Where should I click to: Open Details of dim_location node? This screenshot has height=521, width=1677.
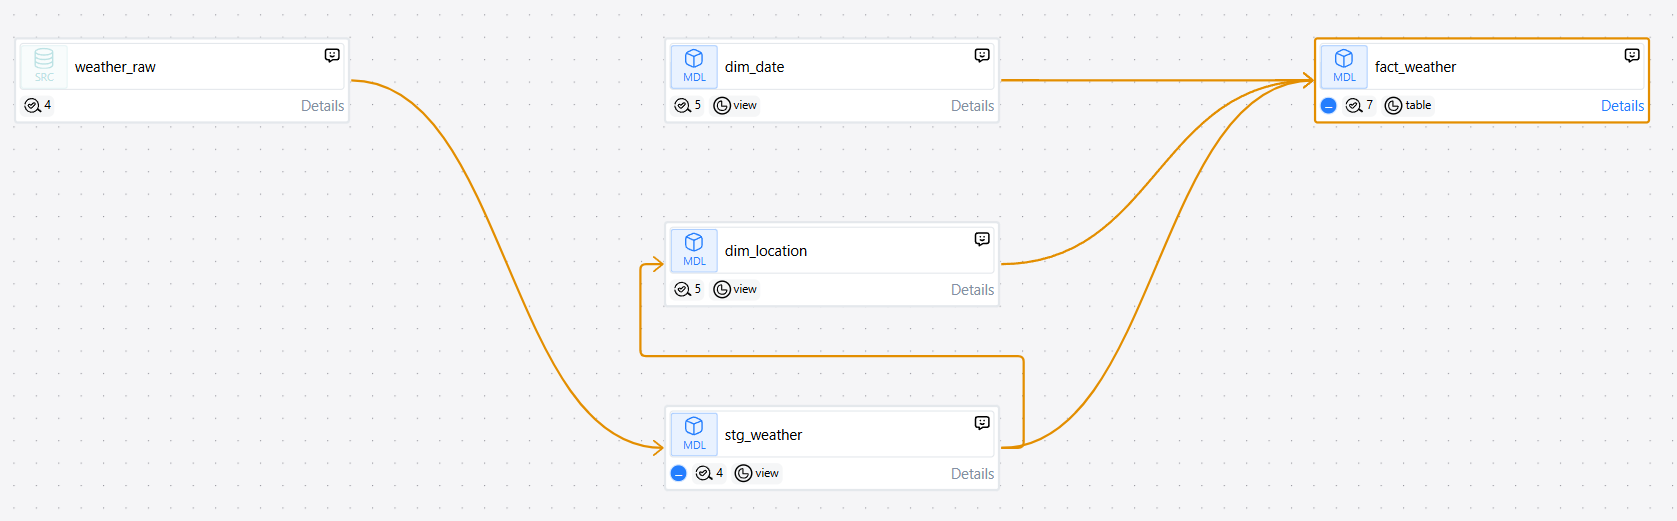(972, 290)
